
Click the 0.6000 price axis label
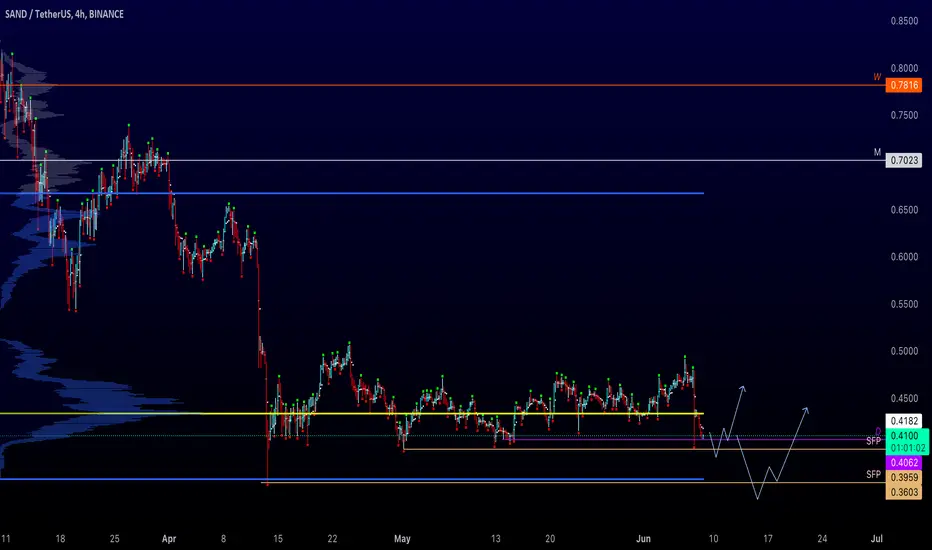tap(904, 257)
